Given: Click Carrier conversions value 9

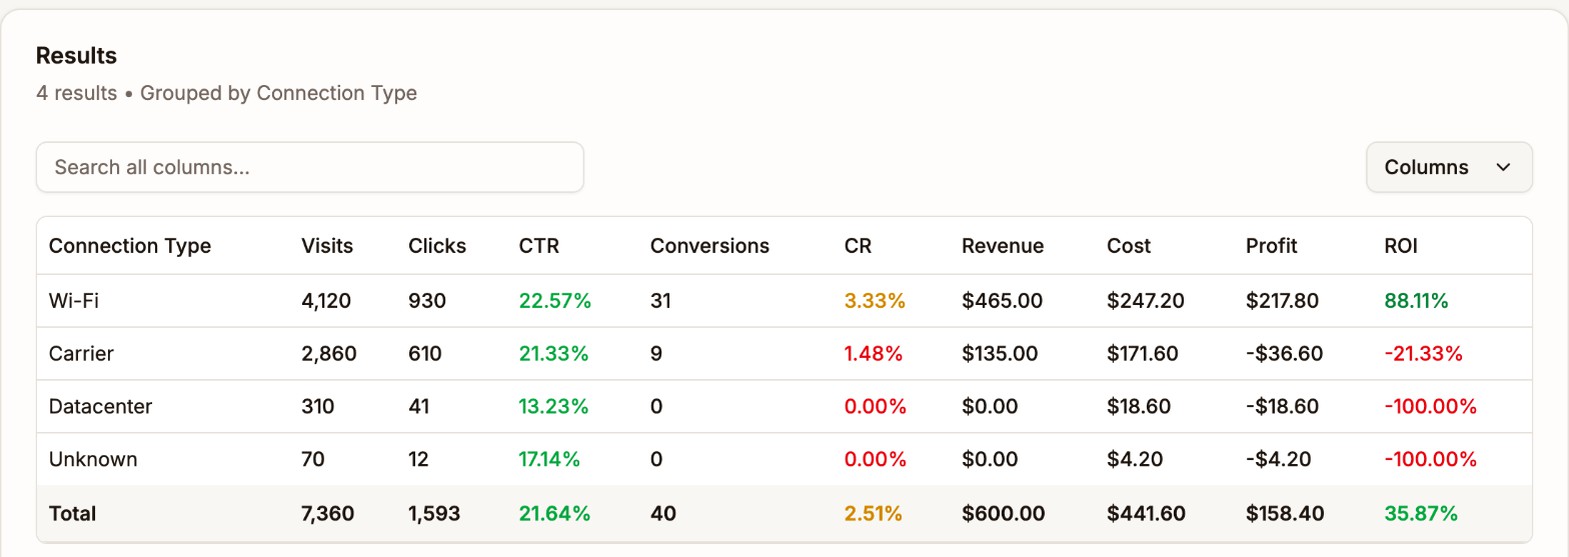Looking at the screenshot, I should point(656,354).
